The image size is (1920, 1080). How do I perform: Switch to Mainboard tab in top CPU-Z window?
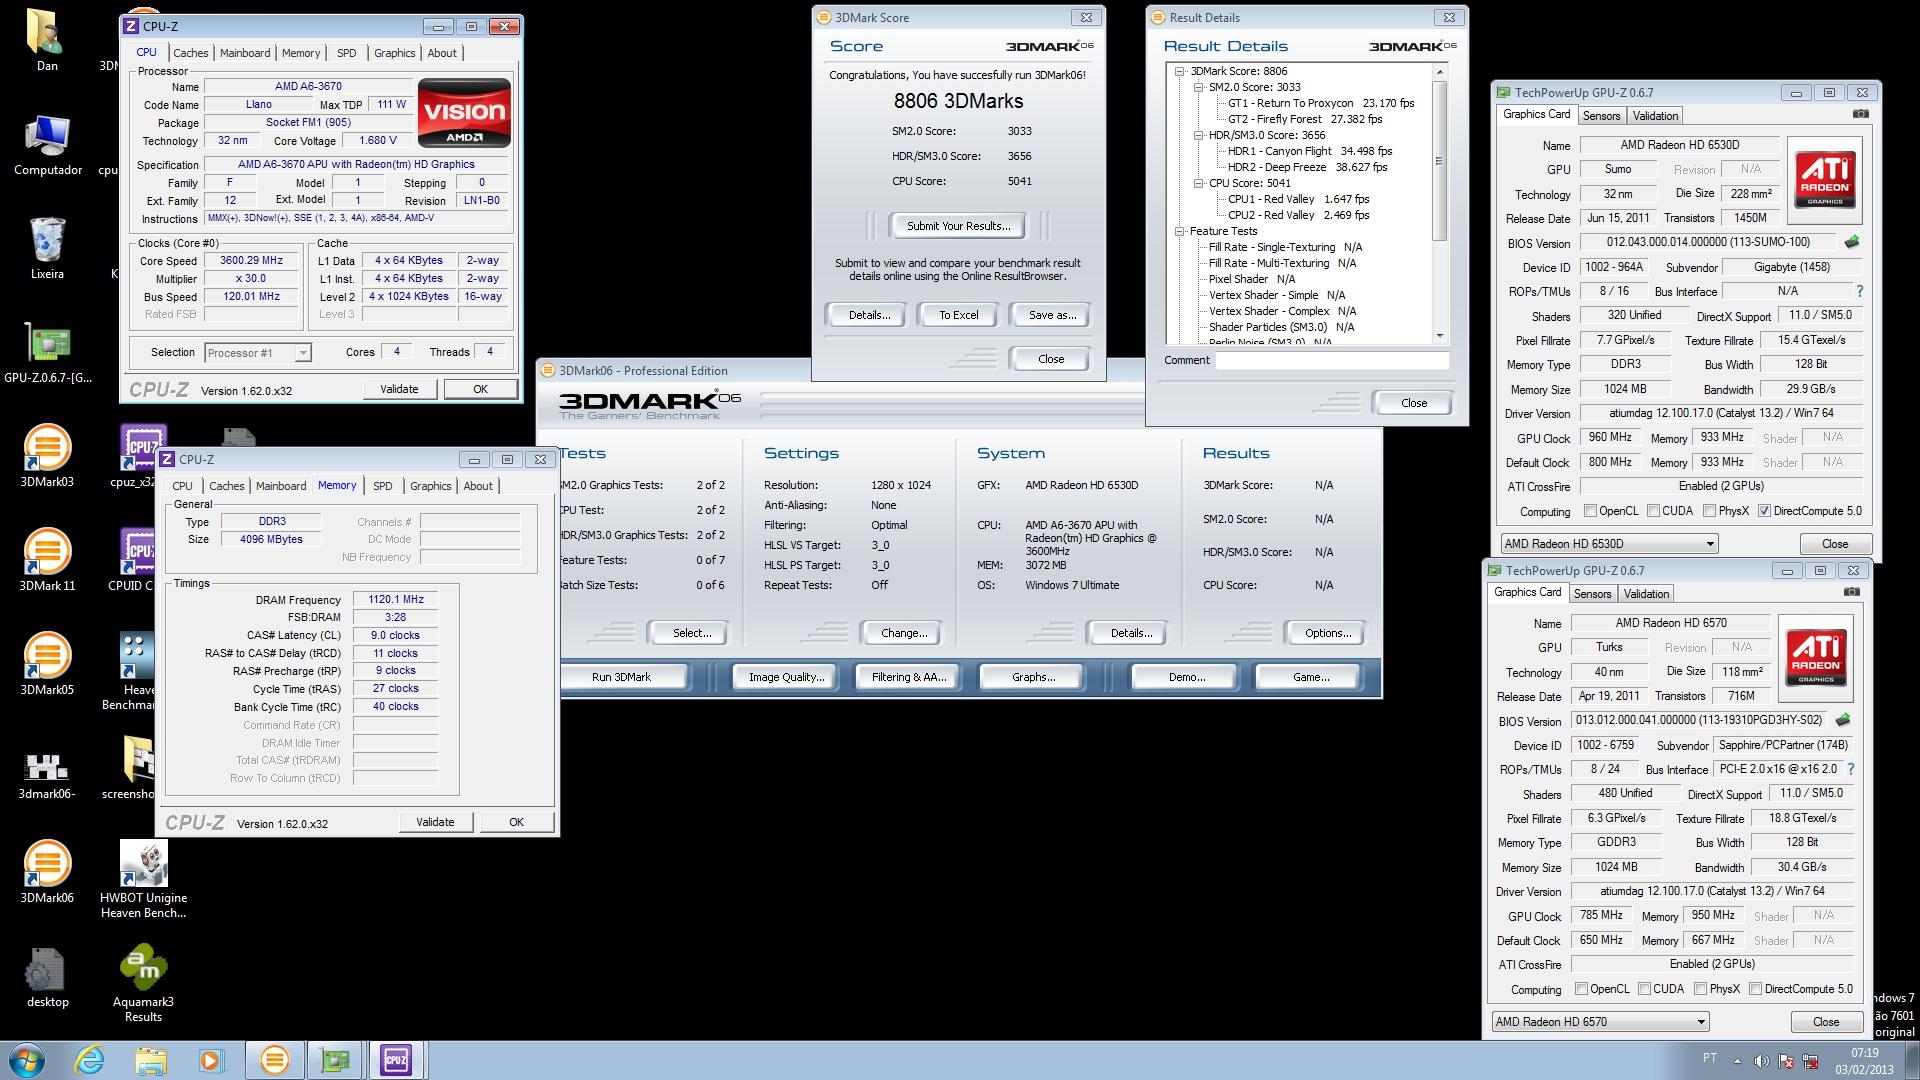[245, 53]
